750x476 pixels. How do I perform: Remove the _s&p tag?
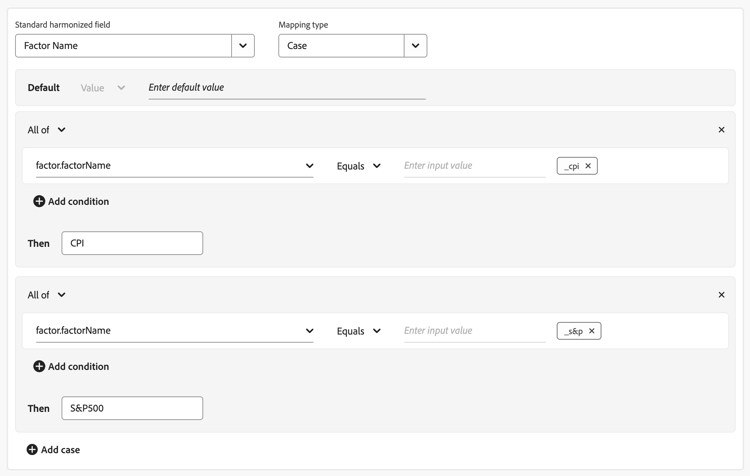pyautogui.click(x=592, y=331)
